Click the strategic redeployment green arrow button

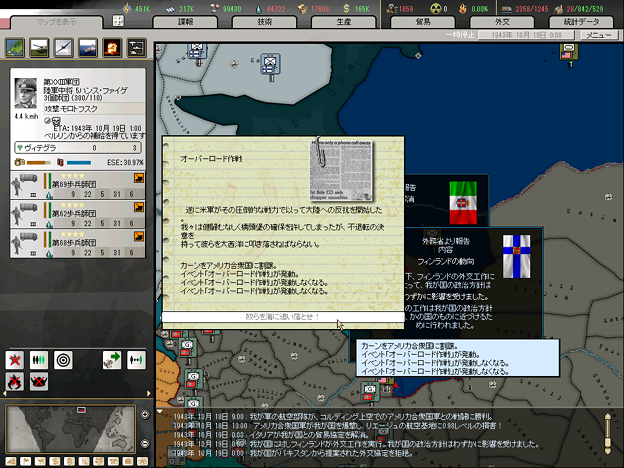[x=112, y=360]
